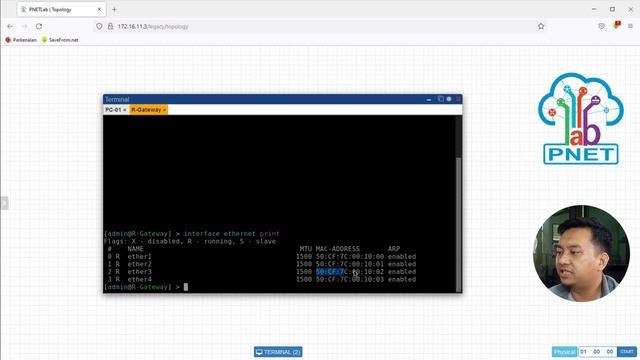Click MAC address 50:CF:7C:00:10:00
640x360 pixels.
click(350, 257)
